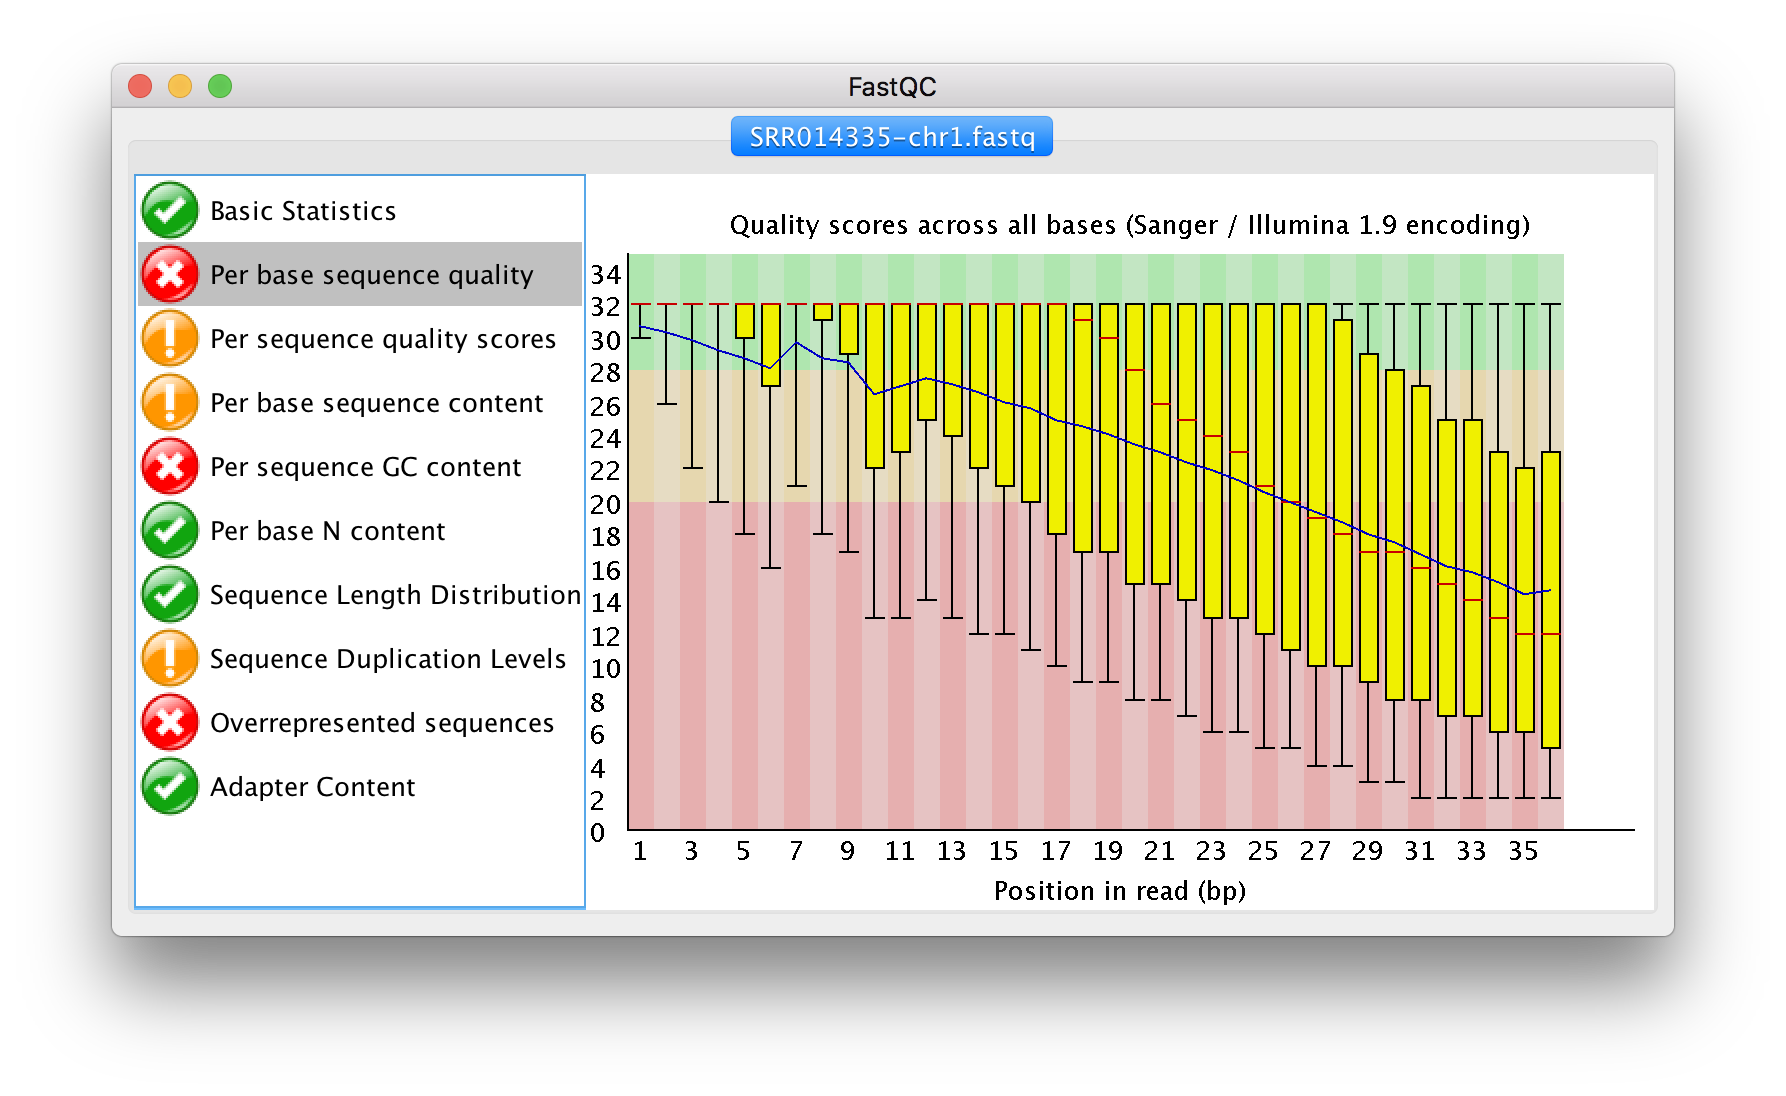Viewport: 1786px width, 1096px height.
Task: Click the orange warning icon for Per base sequence content
Action: point(170,402)
